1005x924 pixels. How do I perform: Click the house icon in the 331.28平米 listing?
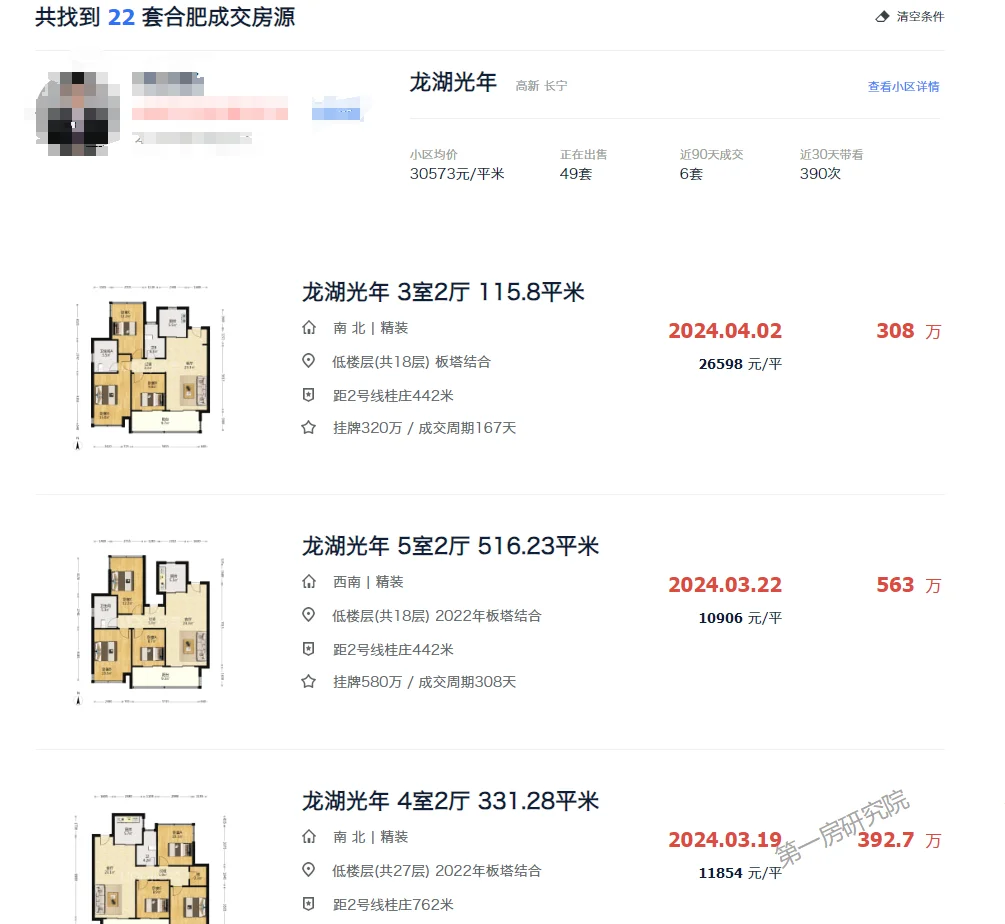click(x=309, y=837)
